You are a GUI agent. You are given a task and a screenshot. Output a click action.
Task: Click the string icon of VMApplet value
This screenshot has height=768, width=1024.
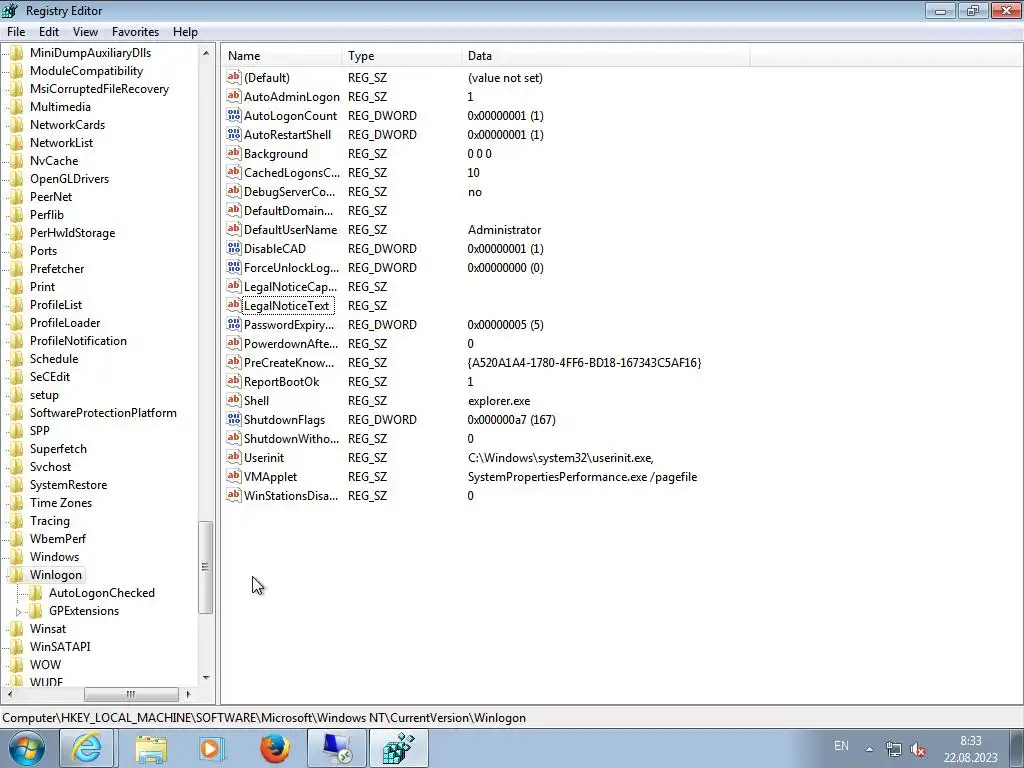(x=234, y=476)
